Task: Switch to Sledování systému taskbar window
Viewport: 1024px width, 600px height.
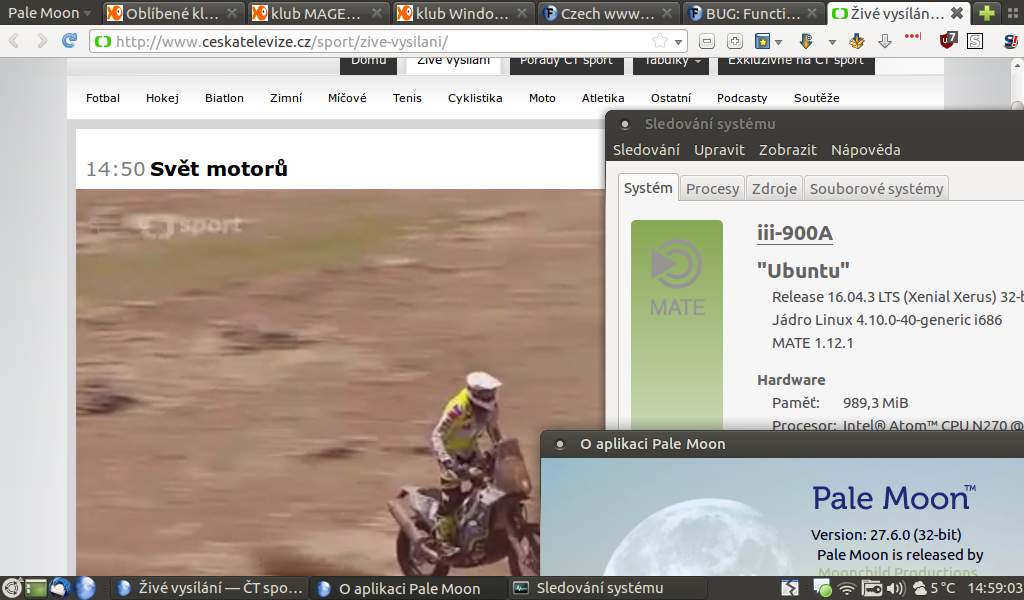Action: 607,588
